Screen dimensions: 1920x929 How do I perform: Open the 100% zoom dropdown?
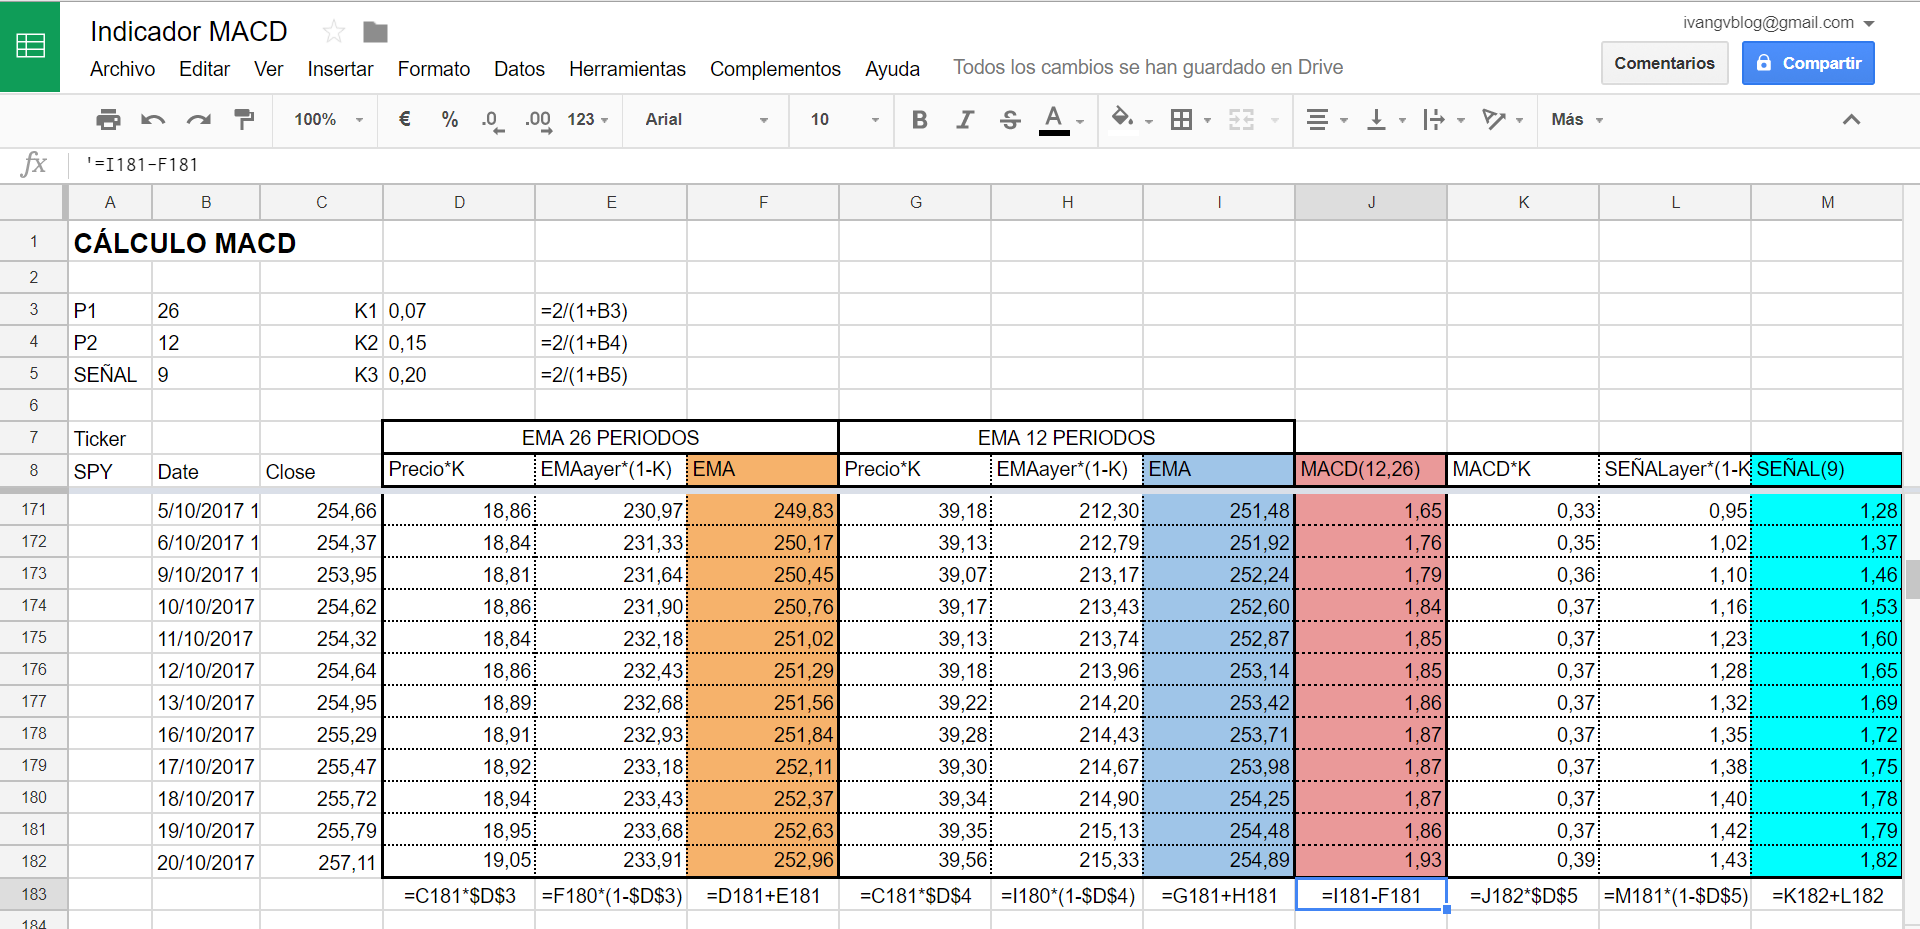click(x=328, y=120)
